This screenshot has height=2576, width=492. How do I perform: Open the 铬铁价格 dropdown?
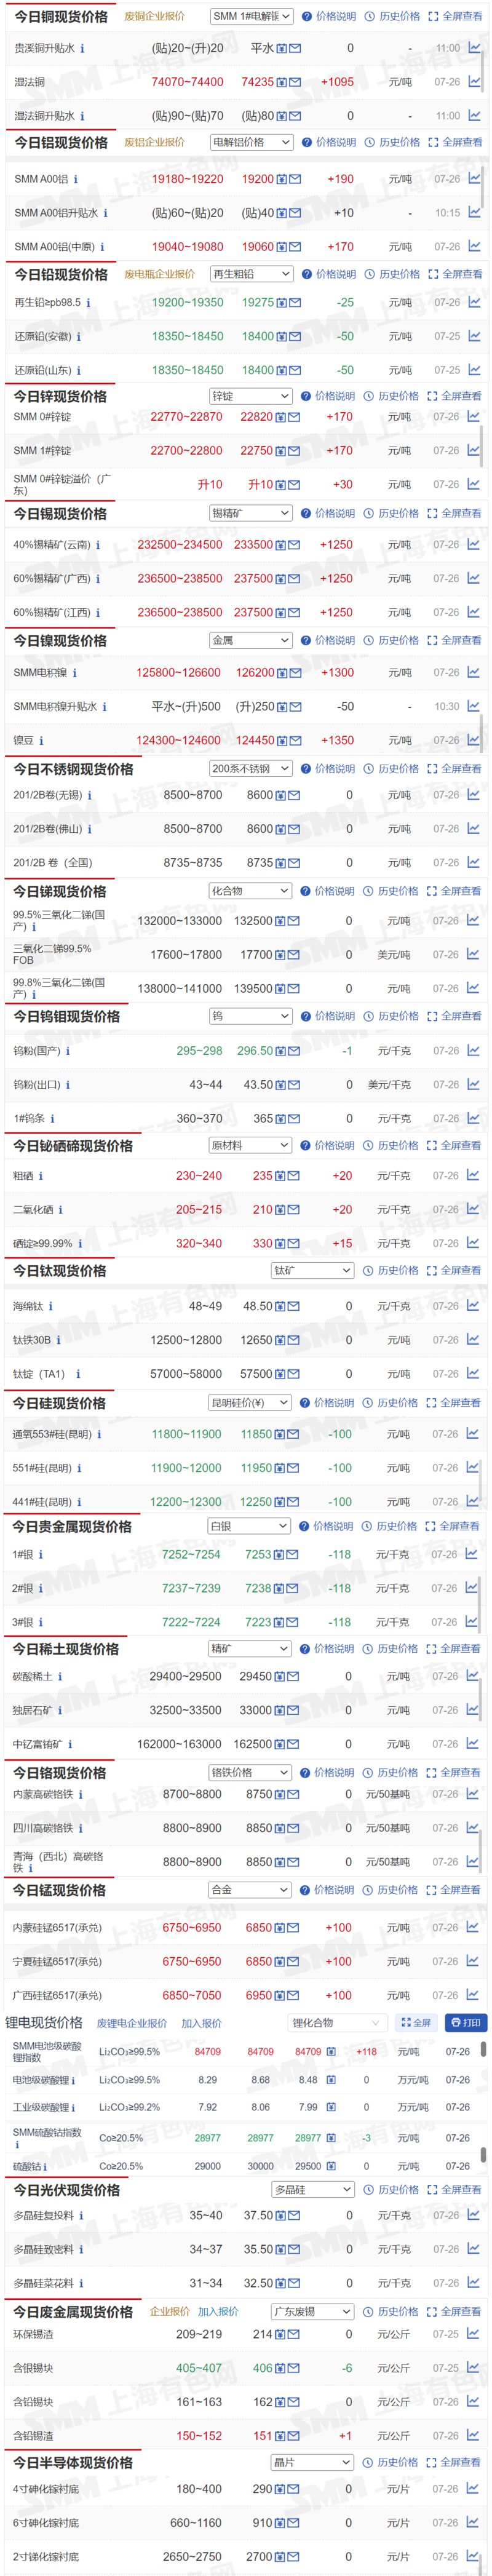[250, 1773]
